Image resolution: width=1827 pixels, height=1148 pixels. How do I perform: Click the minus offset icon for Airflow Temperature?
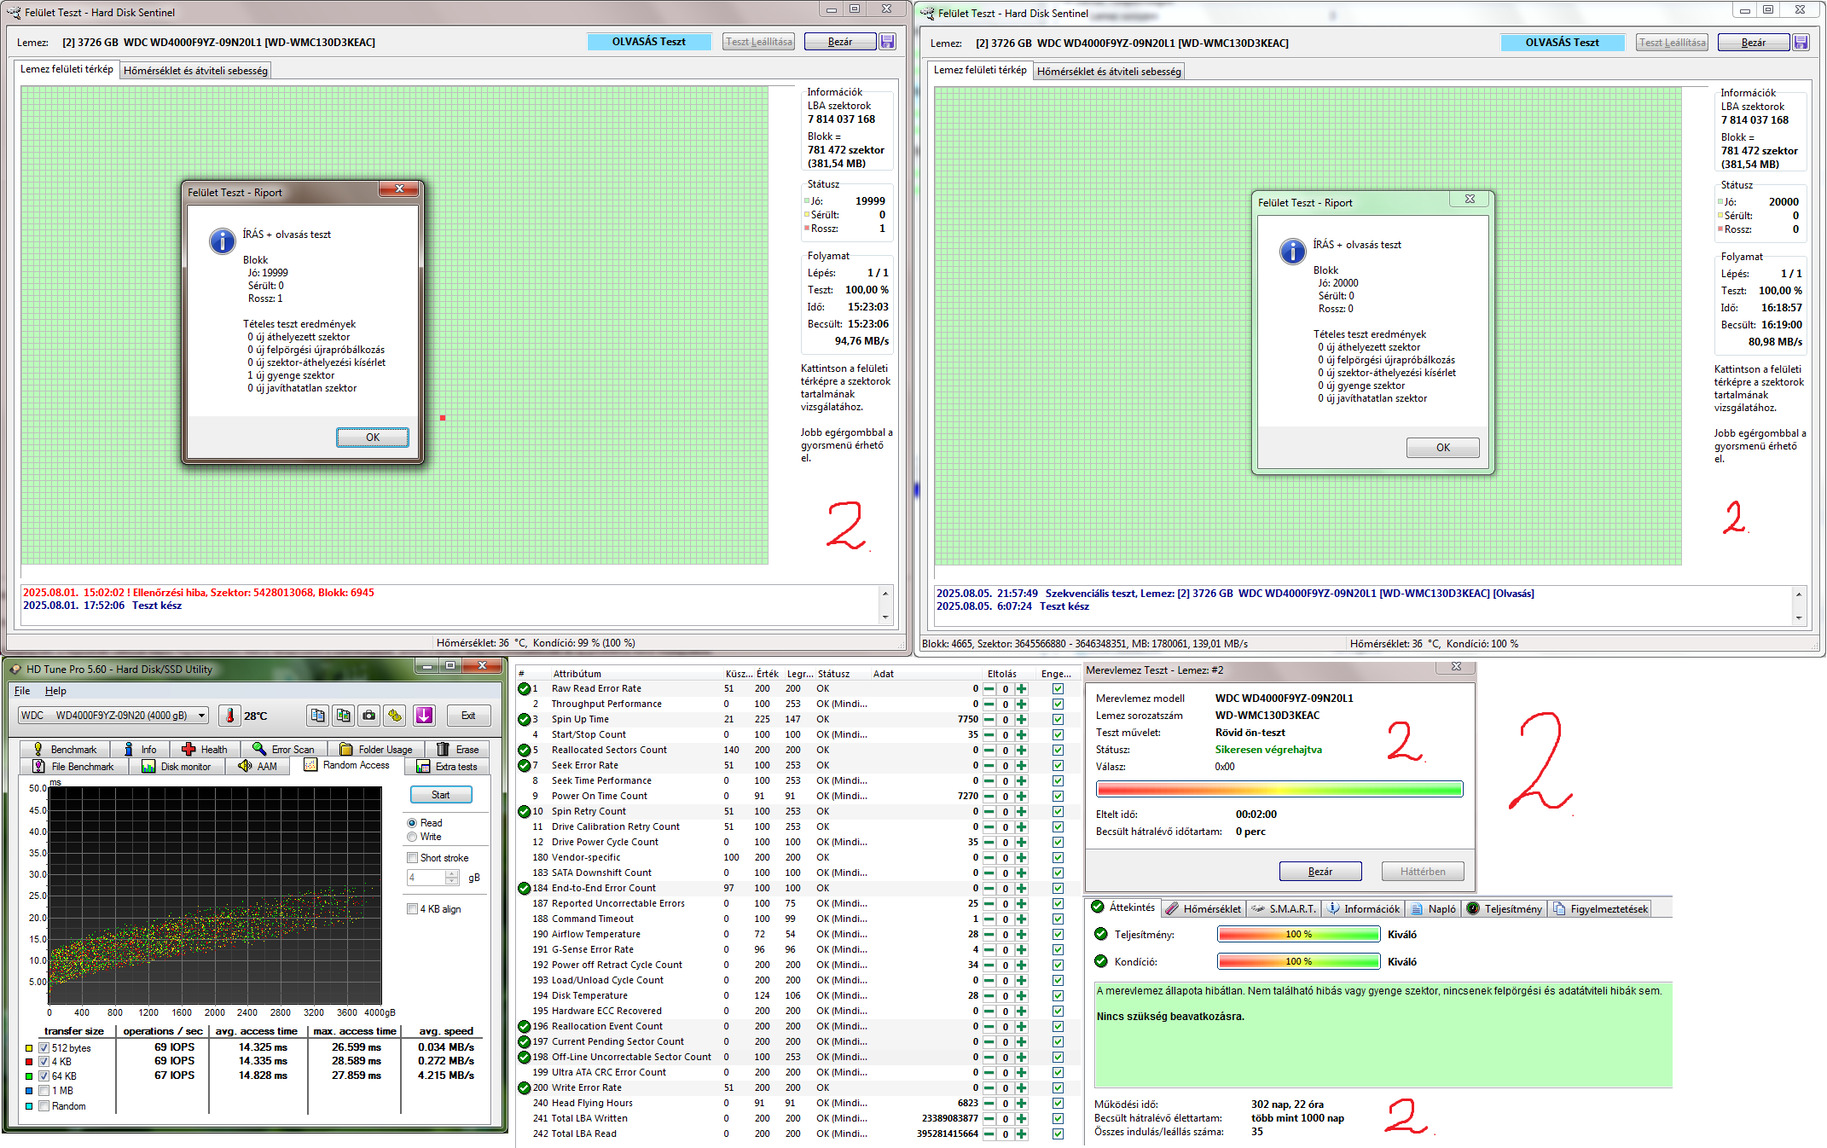click(x=989, y=934)
